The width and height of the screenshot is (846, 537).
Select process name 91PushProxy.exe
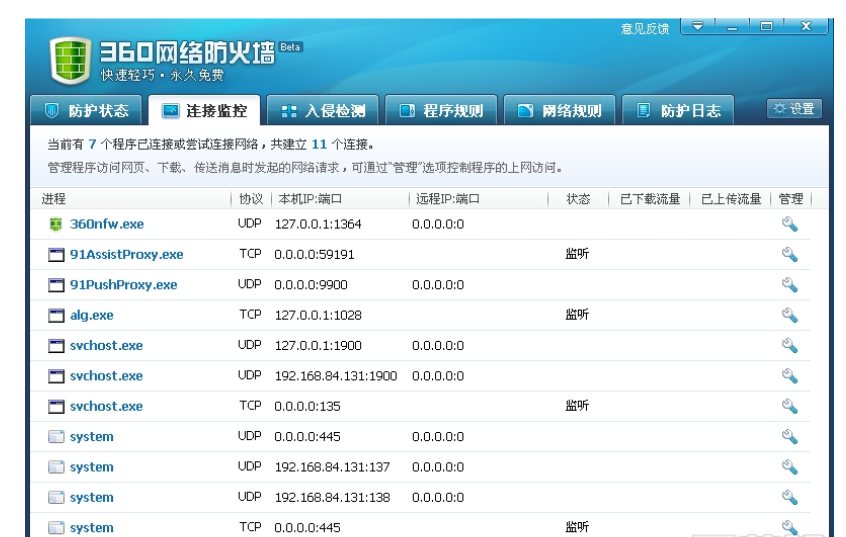pyautogui.click(x=123, y=284)
